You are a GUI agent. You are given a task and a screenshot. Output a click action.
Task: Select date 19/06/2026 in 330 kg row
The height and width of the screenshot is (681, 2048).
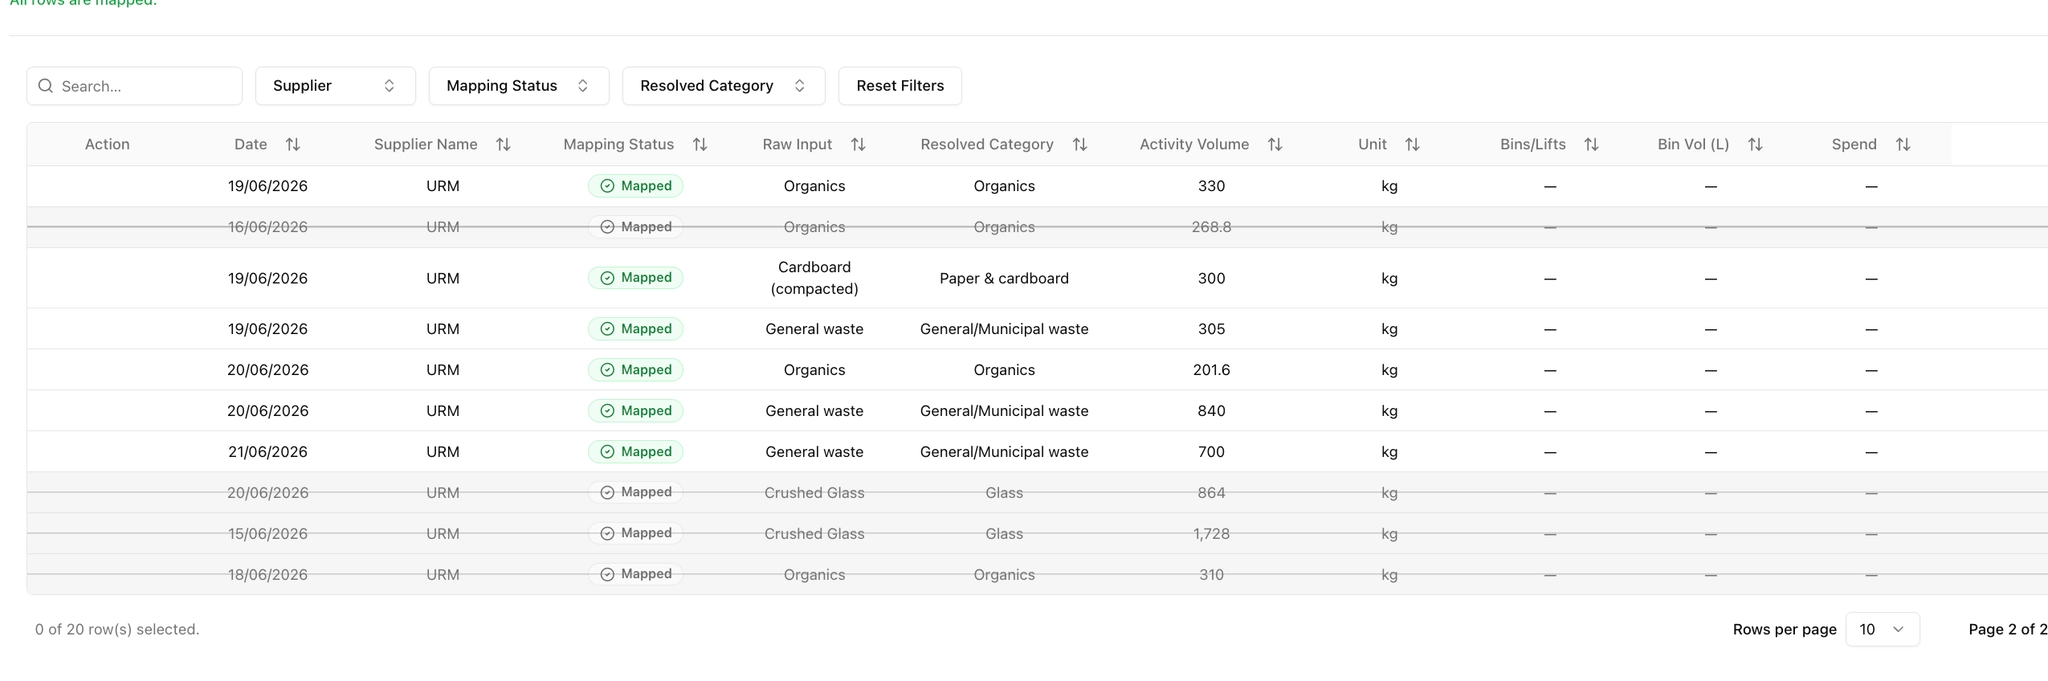point(268,186)
